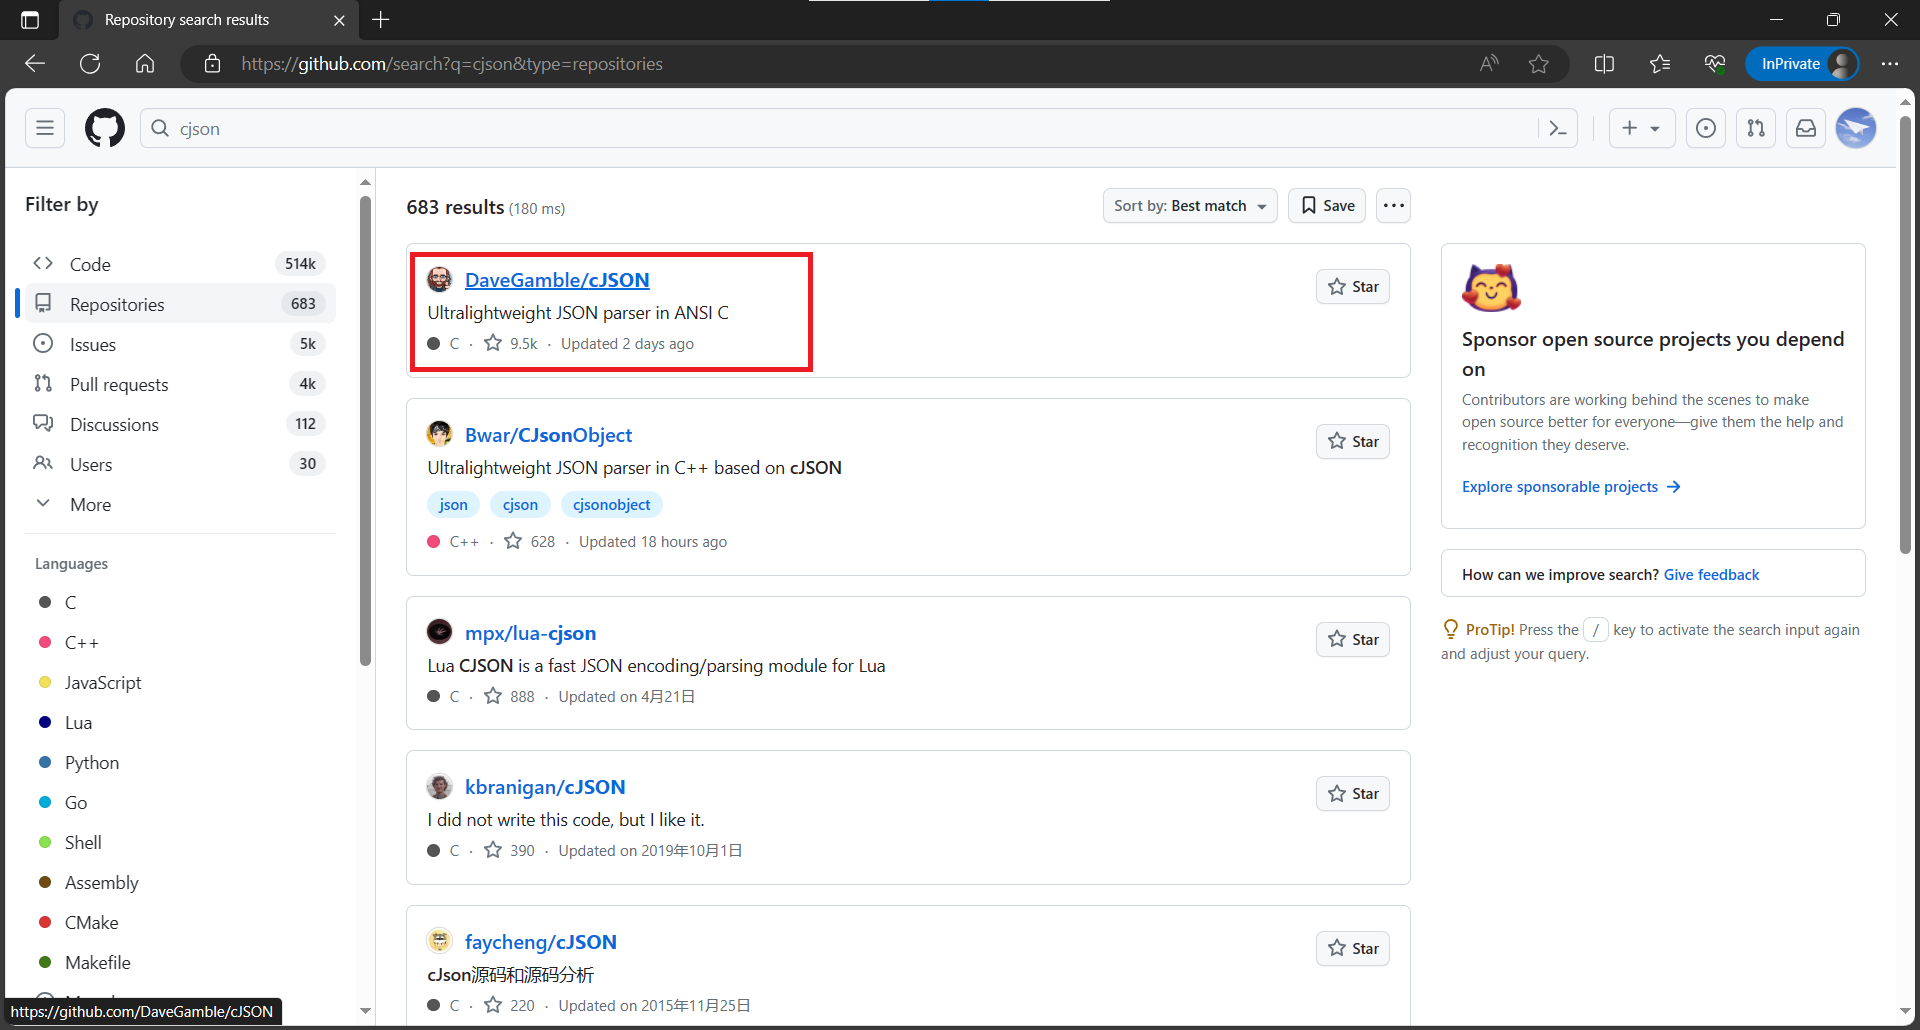Open the faycheng/cJSON repository link
The height and width of the screenshot is (1030, 1920).
tap(541, 942)
